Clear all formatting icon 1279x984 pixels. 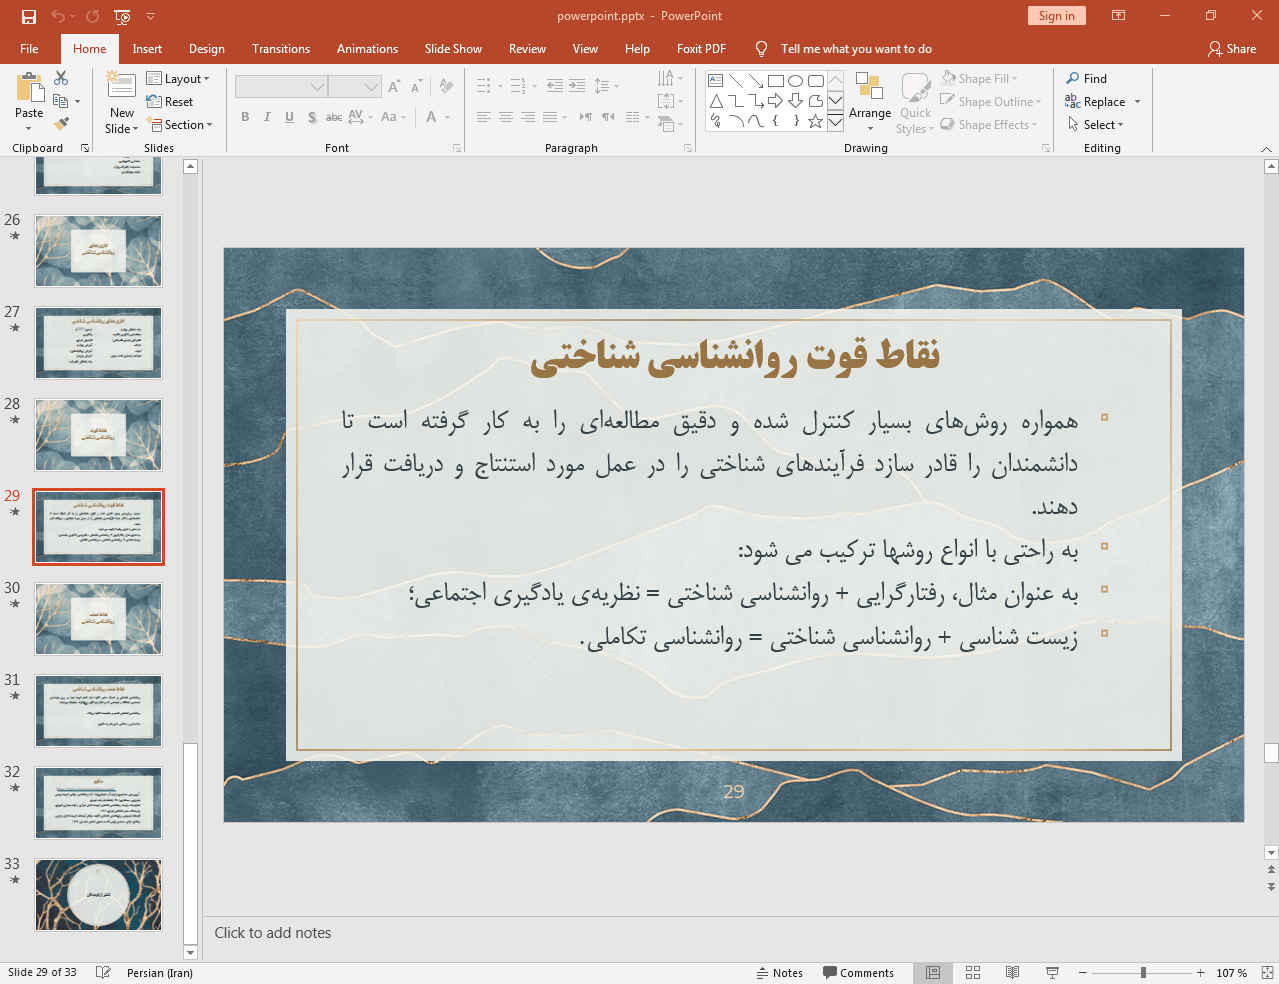(x=446, y=87)
